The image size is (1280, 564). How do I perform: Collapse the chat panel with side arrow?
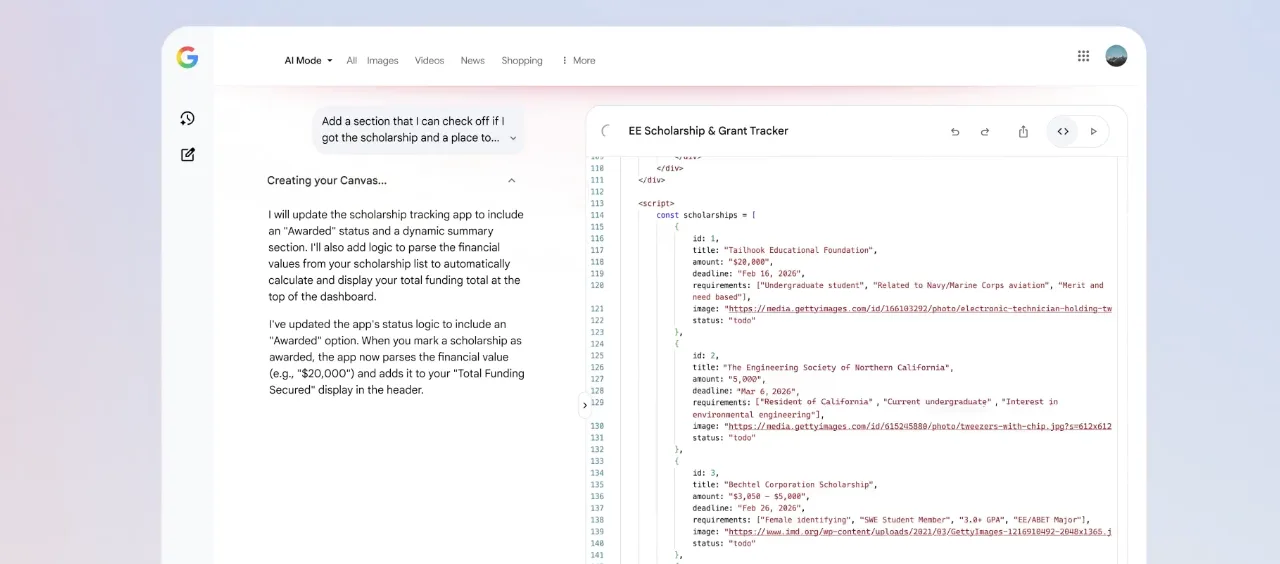click(585, 405)
